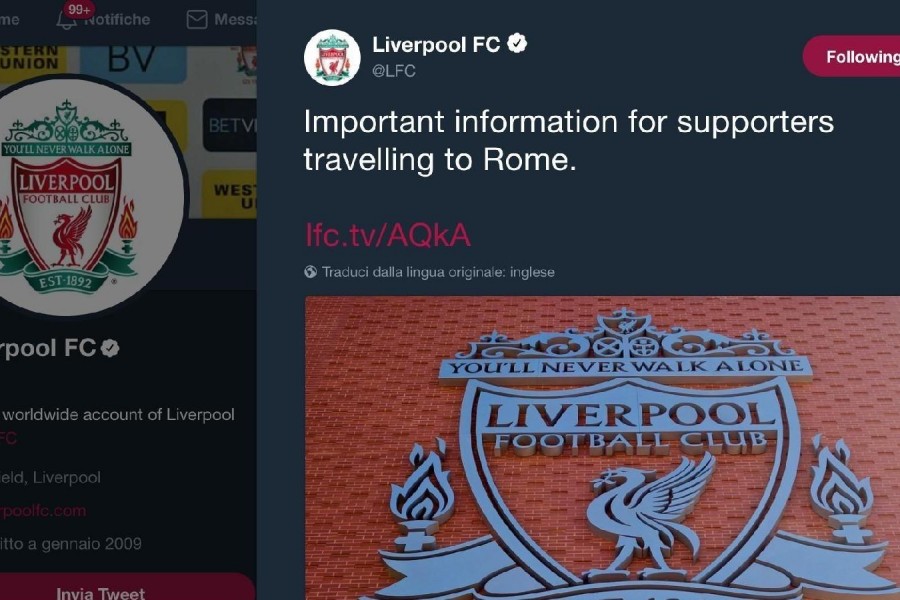This screenshot has width=900, height=600.
Task: Open the Messages envelope icon
Action: [197, 20]
